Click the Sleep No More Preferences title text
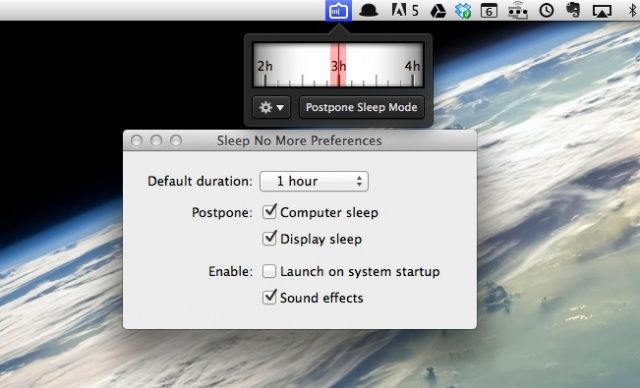Image resolution: width=640 pixels, height=388 pixels. (x=300, y=141)
